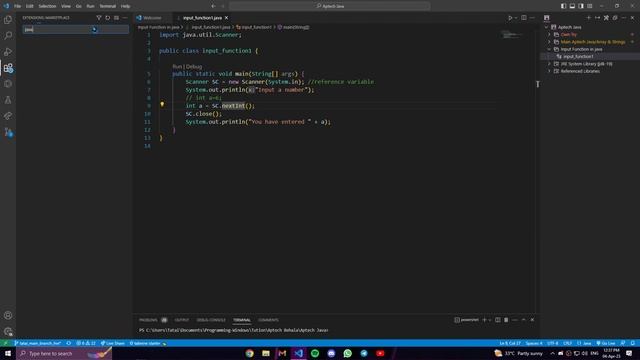Run the Java file with play button
Image resolution: width=640 pixels, height=360 pixels.
coord(510,18)
